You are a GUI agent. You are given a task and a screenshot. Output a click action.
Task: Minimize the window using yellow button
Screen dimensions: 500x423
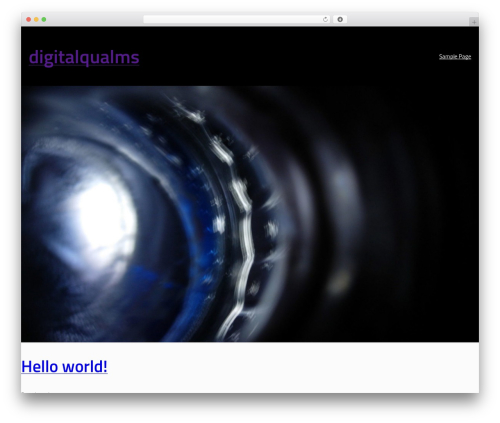[x=36, y=20]
